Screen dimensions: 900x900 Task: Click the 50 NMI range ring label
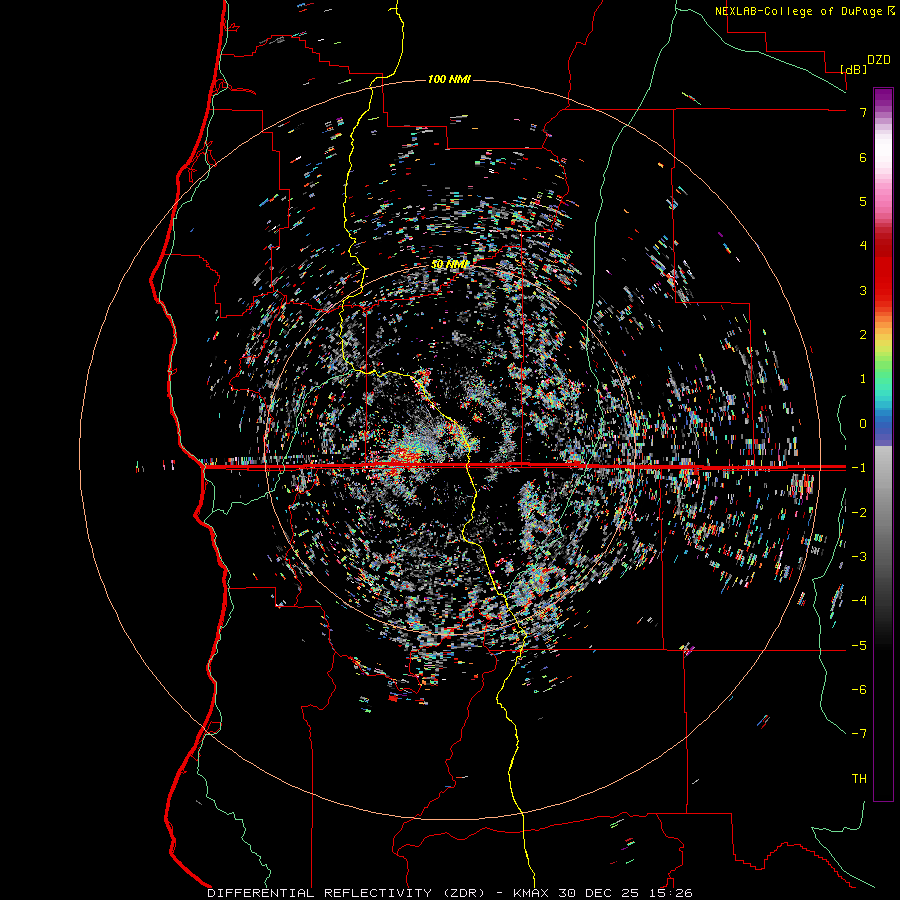(449, 264)
